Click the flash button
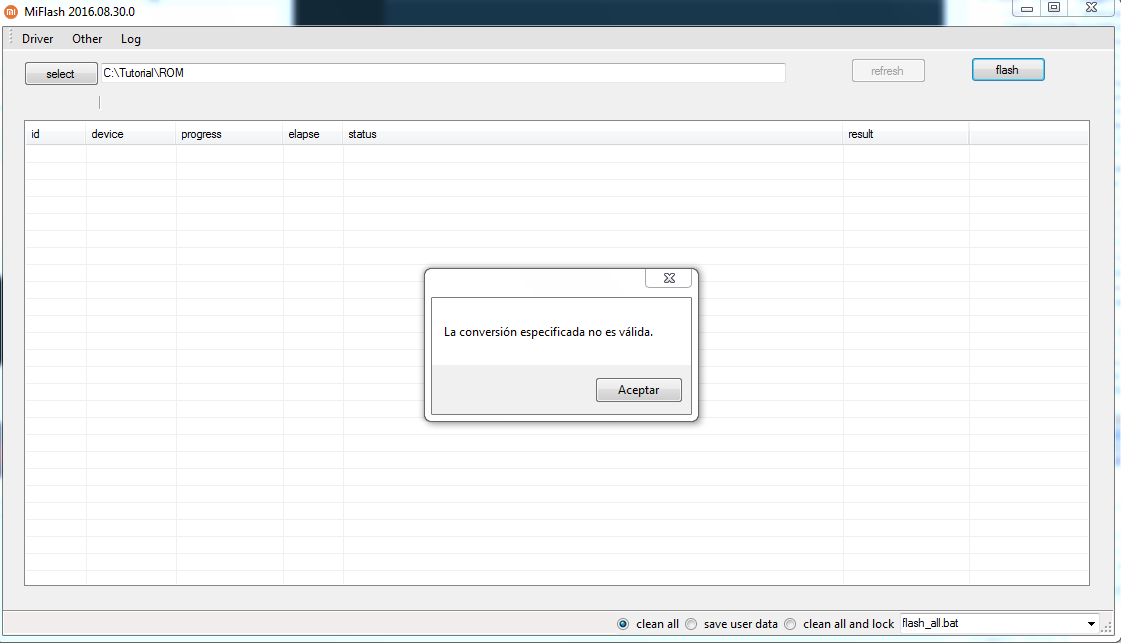 click(1008, 69)
